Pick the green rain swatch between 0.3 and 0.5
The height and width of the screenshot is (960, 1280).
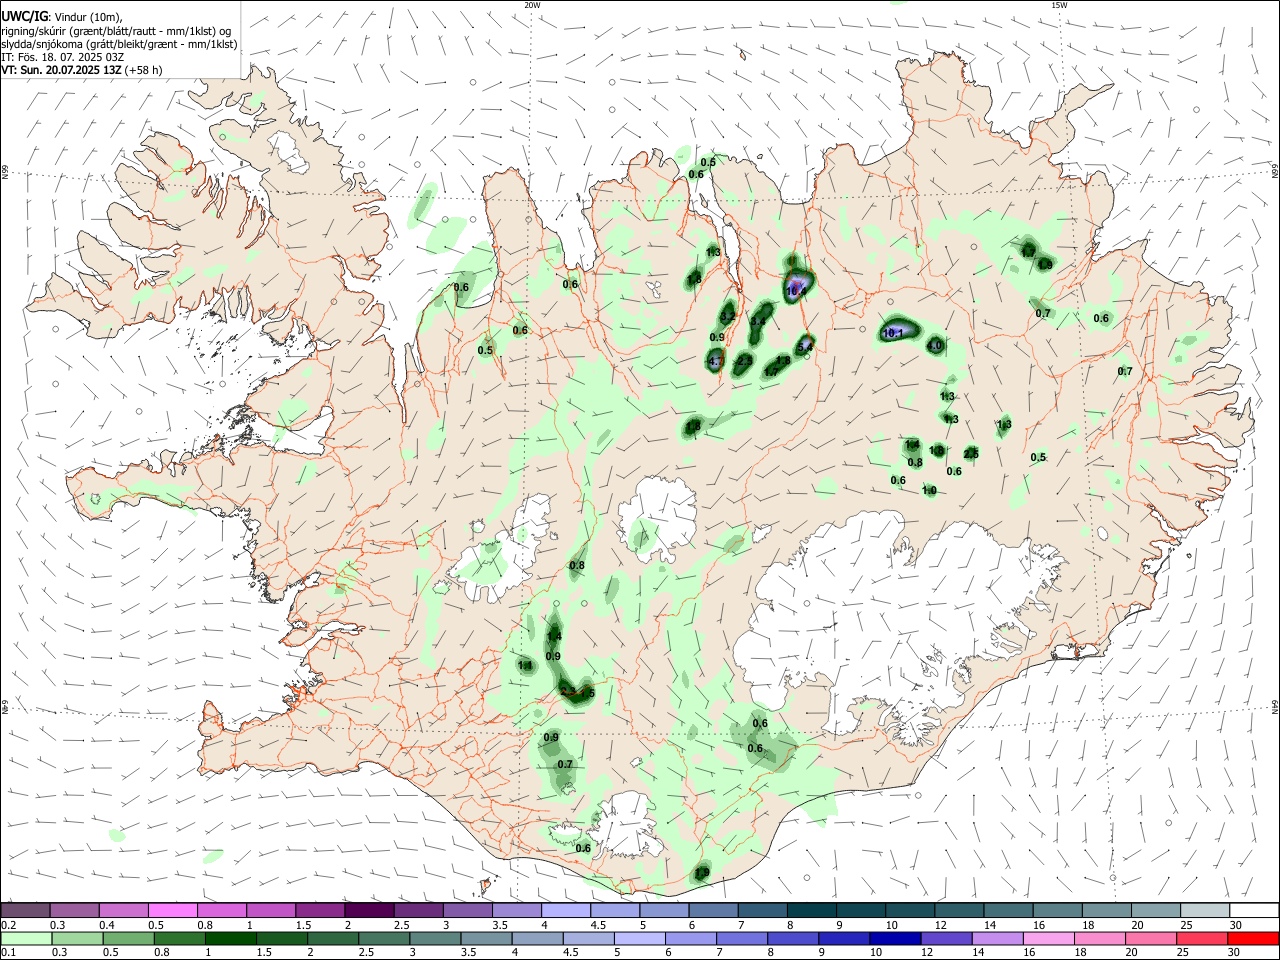77,939
